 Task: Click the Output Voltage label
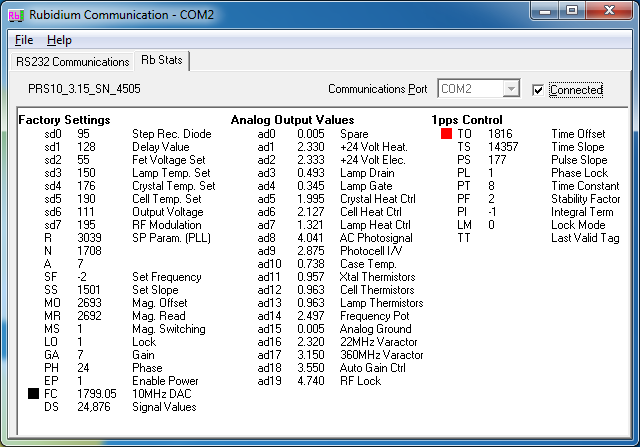(167, 212)
